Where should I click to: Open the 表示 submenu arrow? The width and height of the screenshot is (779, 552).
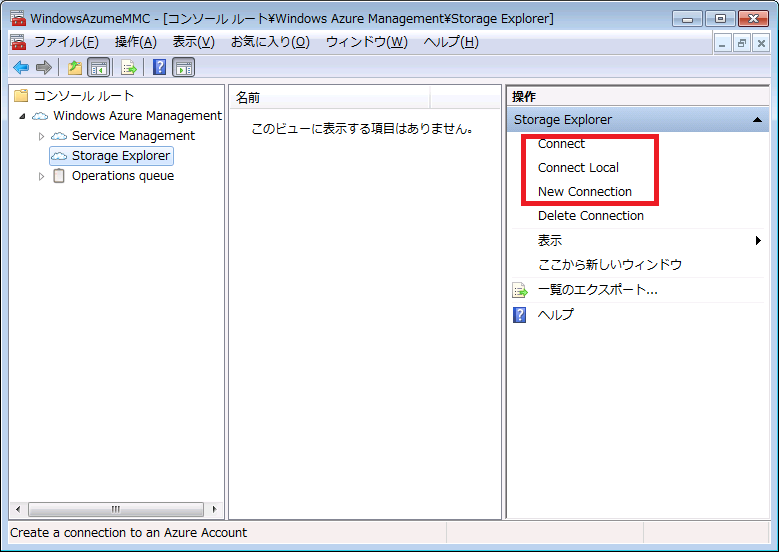(758, 240)
